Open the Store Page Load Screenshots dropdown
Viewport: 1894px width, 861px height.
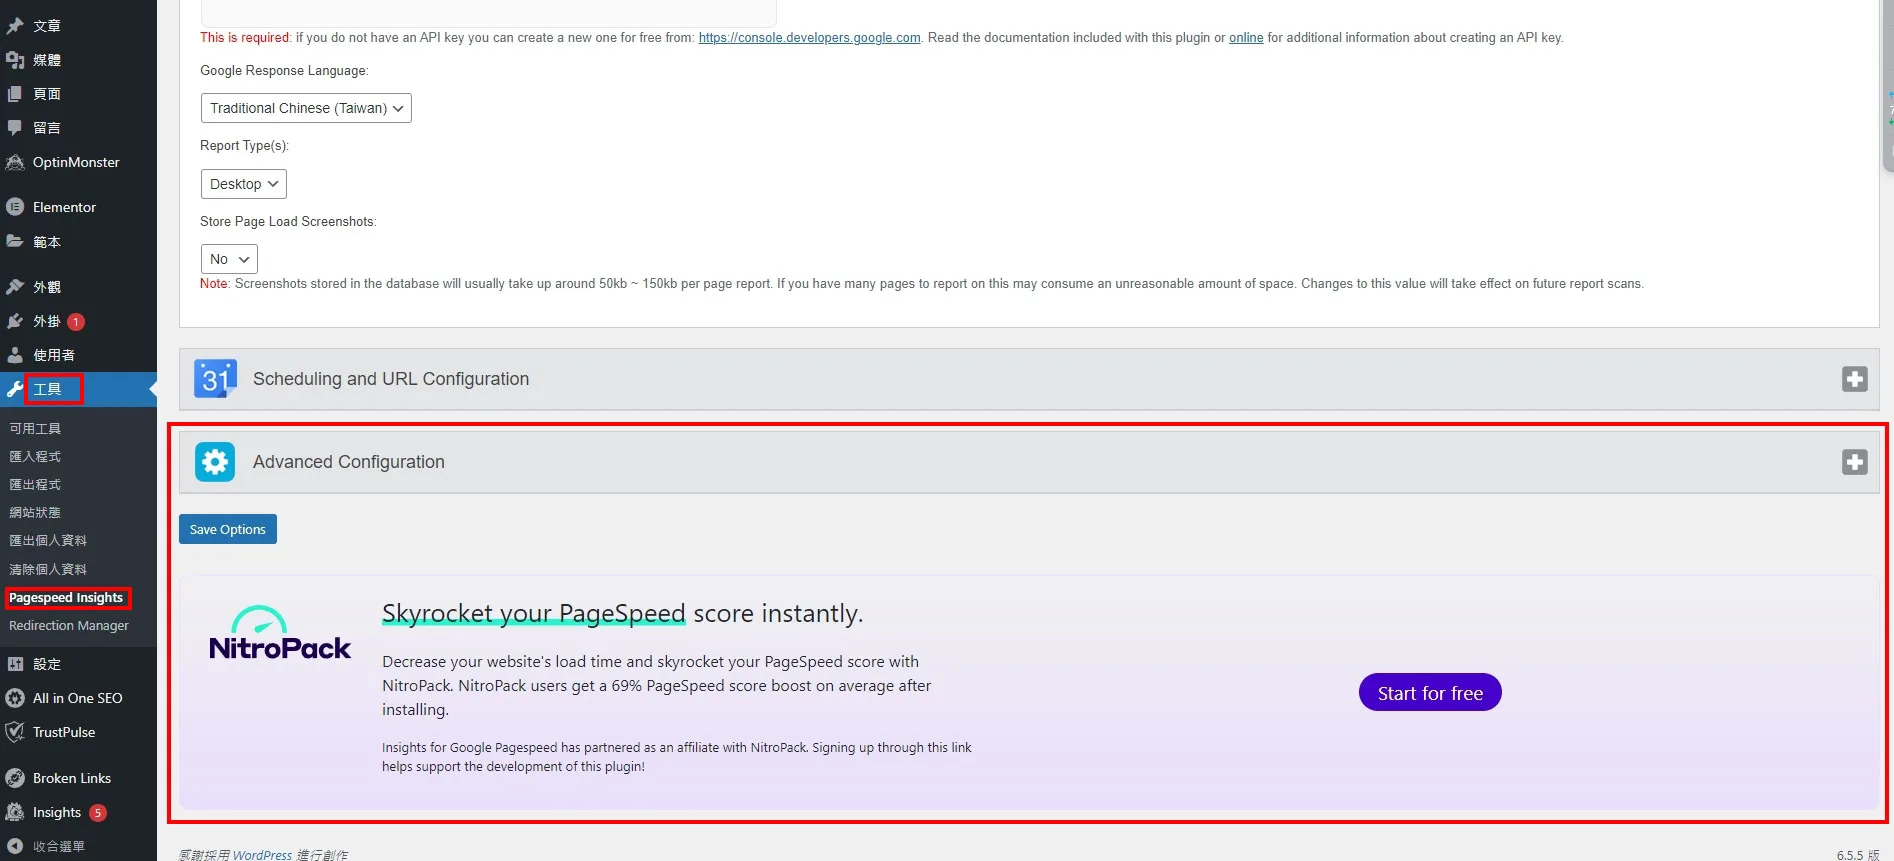click(229, 259)
